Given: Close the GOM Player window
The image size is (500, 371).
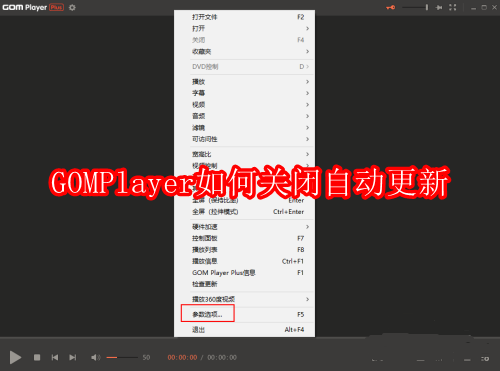Looking at the screenshot, I should [x=494, y=7].
